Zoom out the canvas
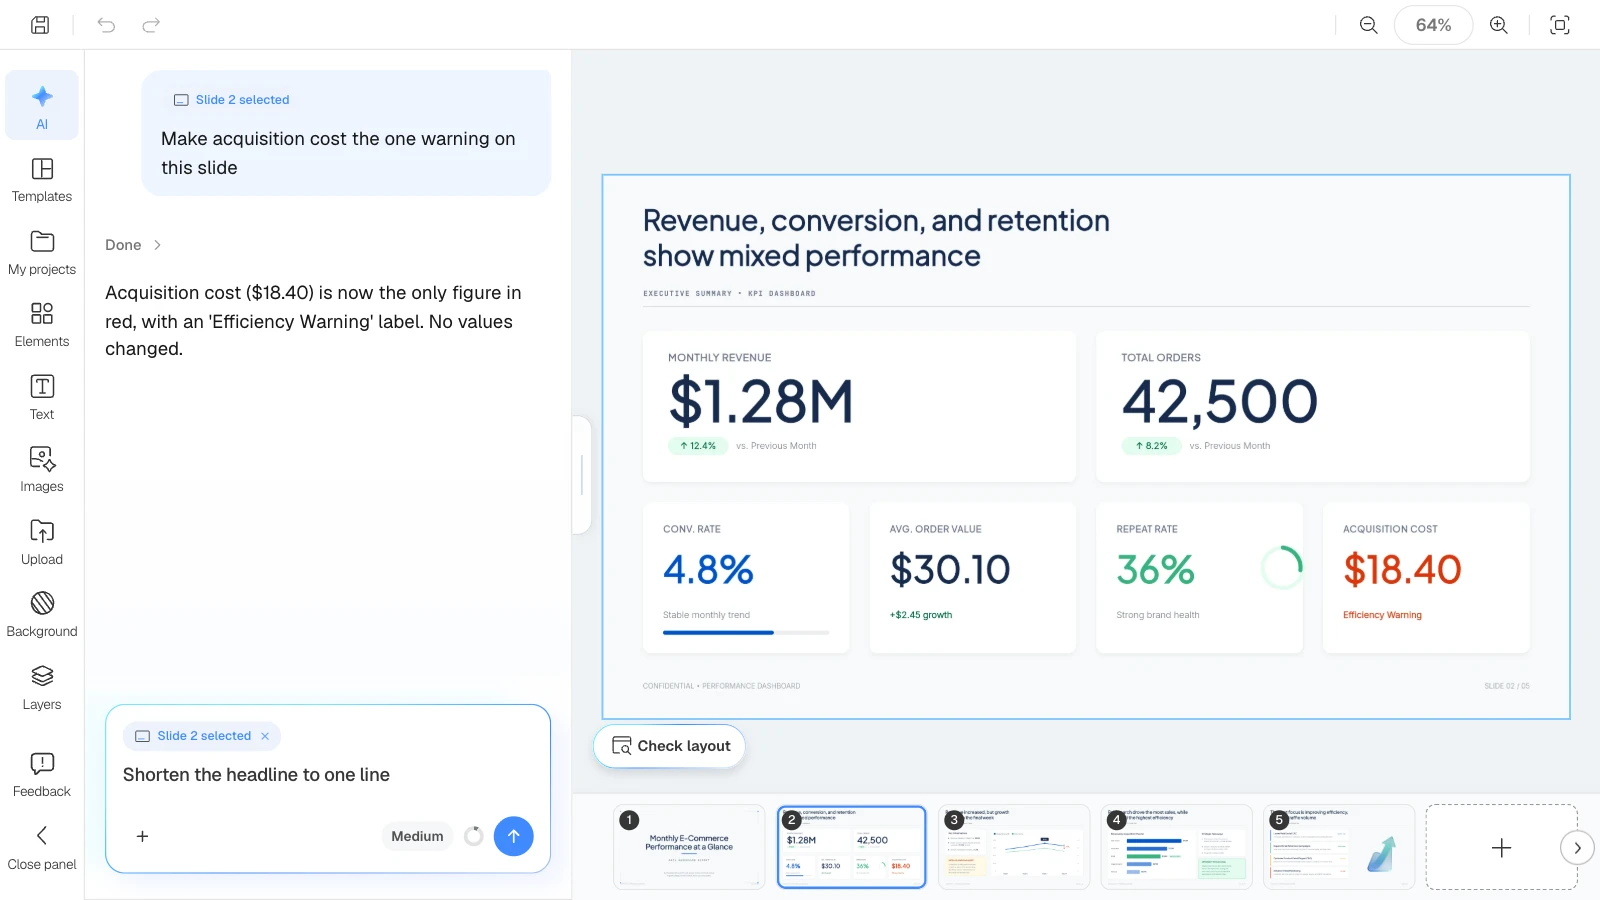The image size is (1600, 900). pyautogui.click(x=1368, y=25)
